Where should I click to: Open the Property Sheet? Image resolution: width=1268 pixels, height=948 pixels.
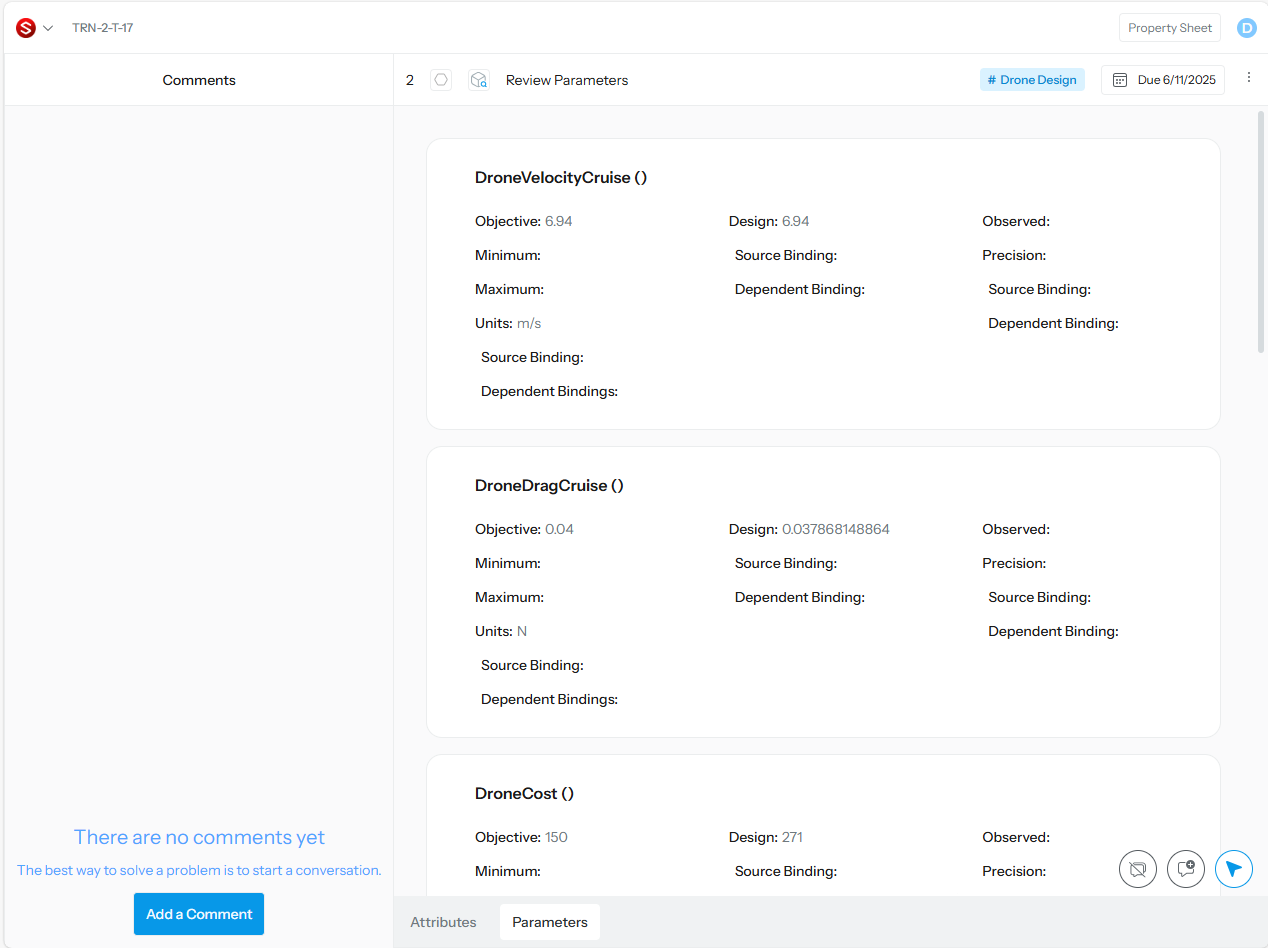point(1169,28)
